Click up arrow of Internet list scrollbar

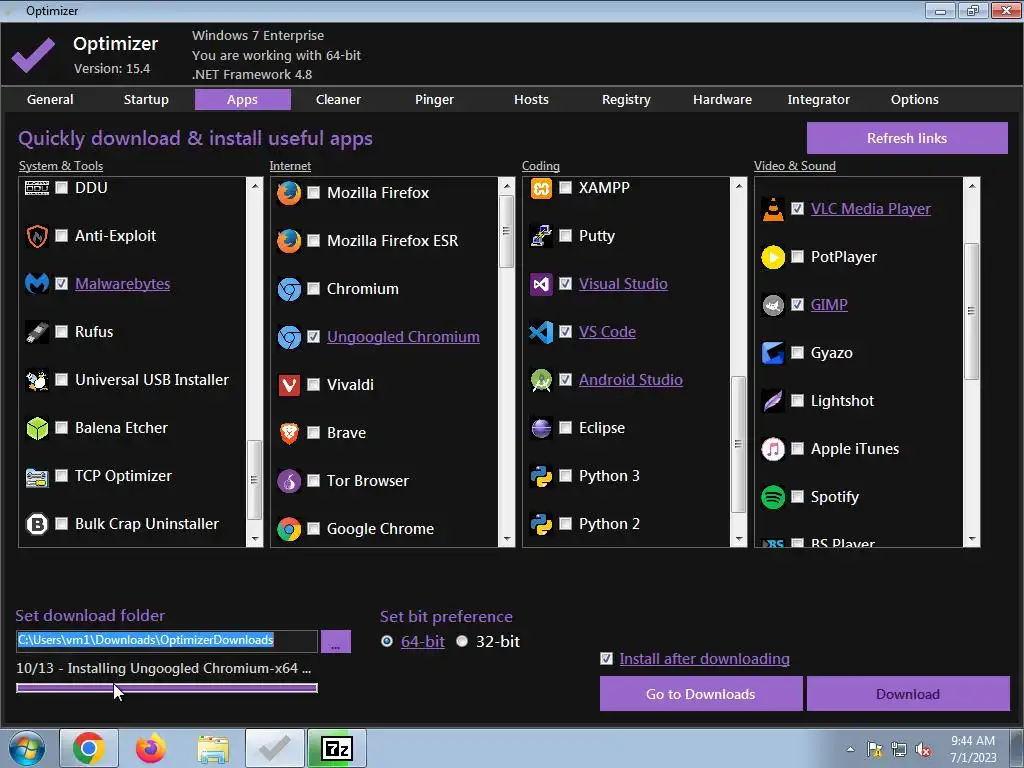click(507, 185)
